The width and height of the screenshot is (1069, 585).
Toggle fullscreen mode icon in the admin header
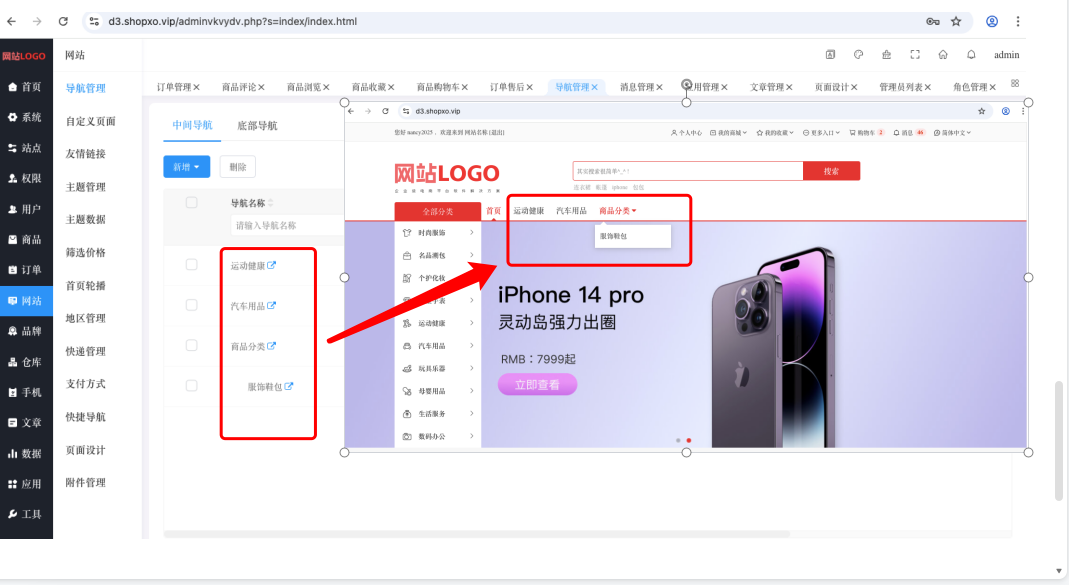pyautogui.click(x=915, y=55)
